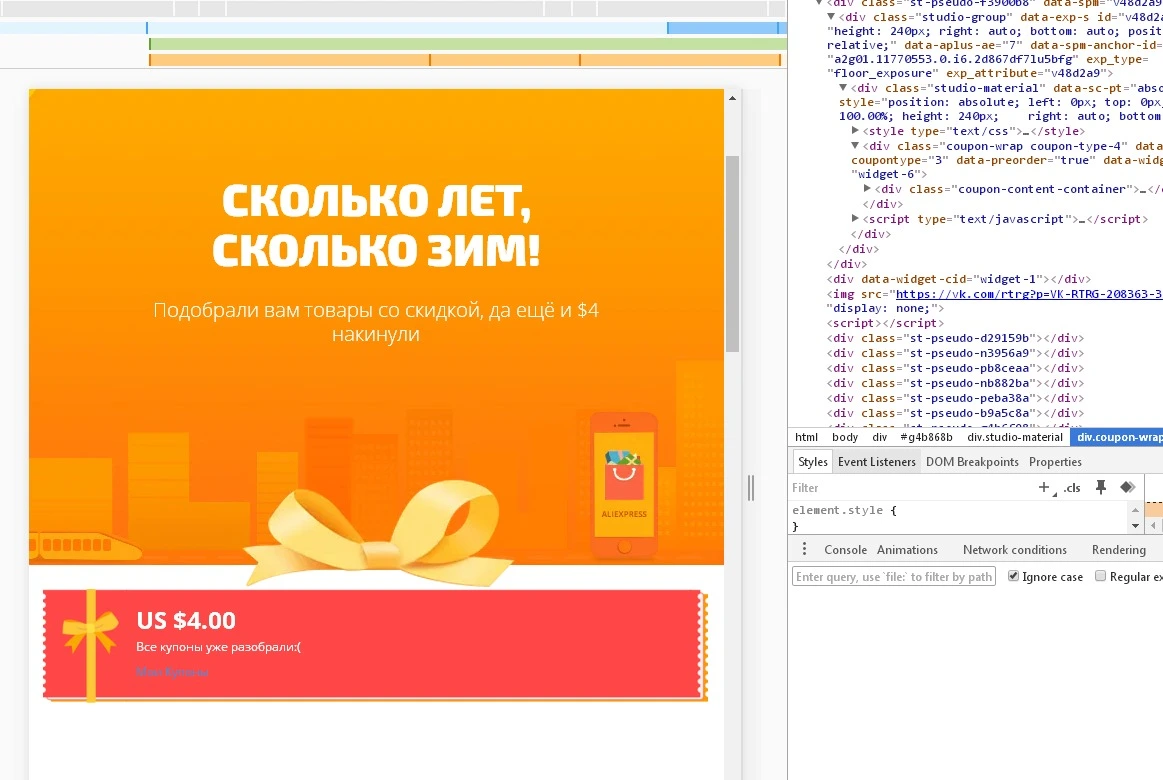Toggle element state with the pin icon
1163x780 pixels.
tap(1101, 487)
